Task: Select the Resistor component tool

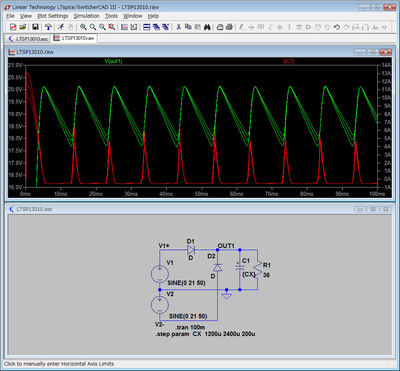Action: [270, 27]
